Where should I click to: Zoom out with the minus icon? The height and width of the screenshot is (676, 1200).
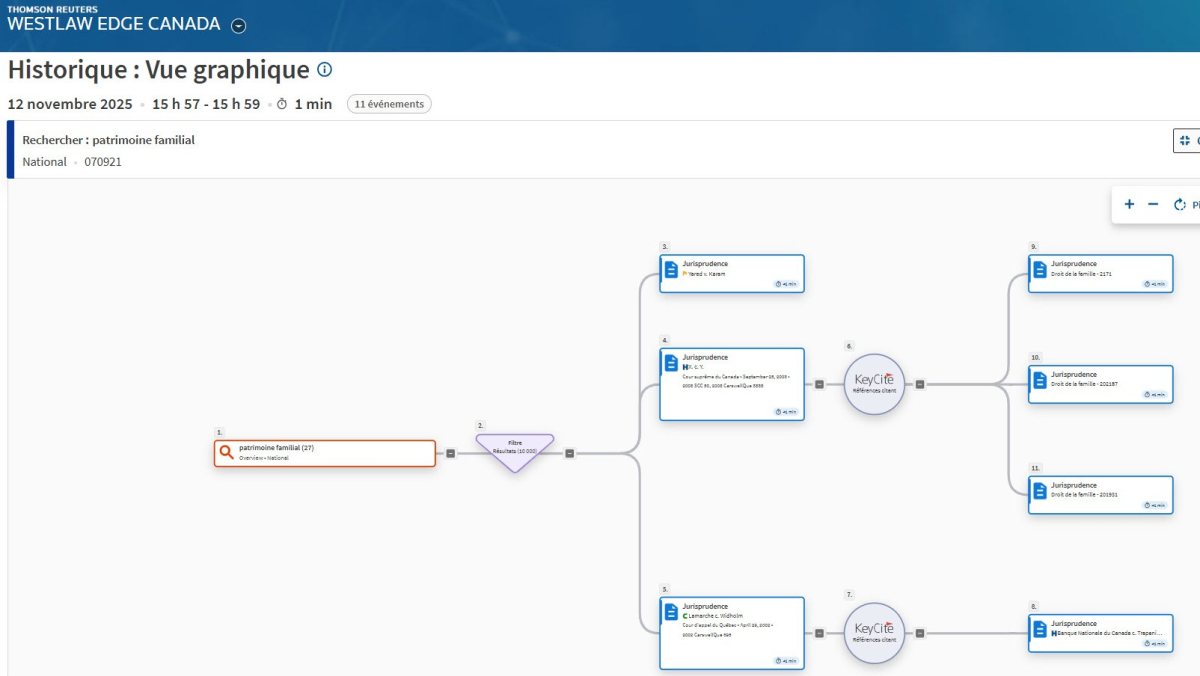pos(1153,204)
